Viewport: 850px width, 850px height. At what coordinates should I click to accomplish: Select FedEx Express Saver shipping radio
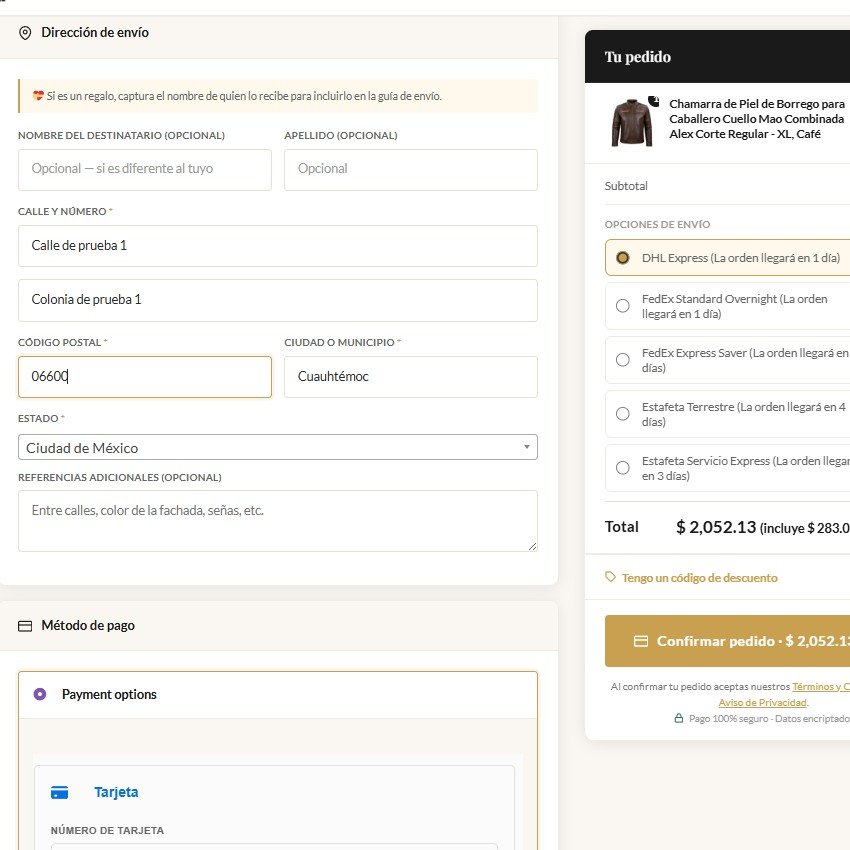[x=623, y=360]
